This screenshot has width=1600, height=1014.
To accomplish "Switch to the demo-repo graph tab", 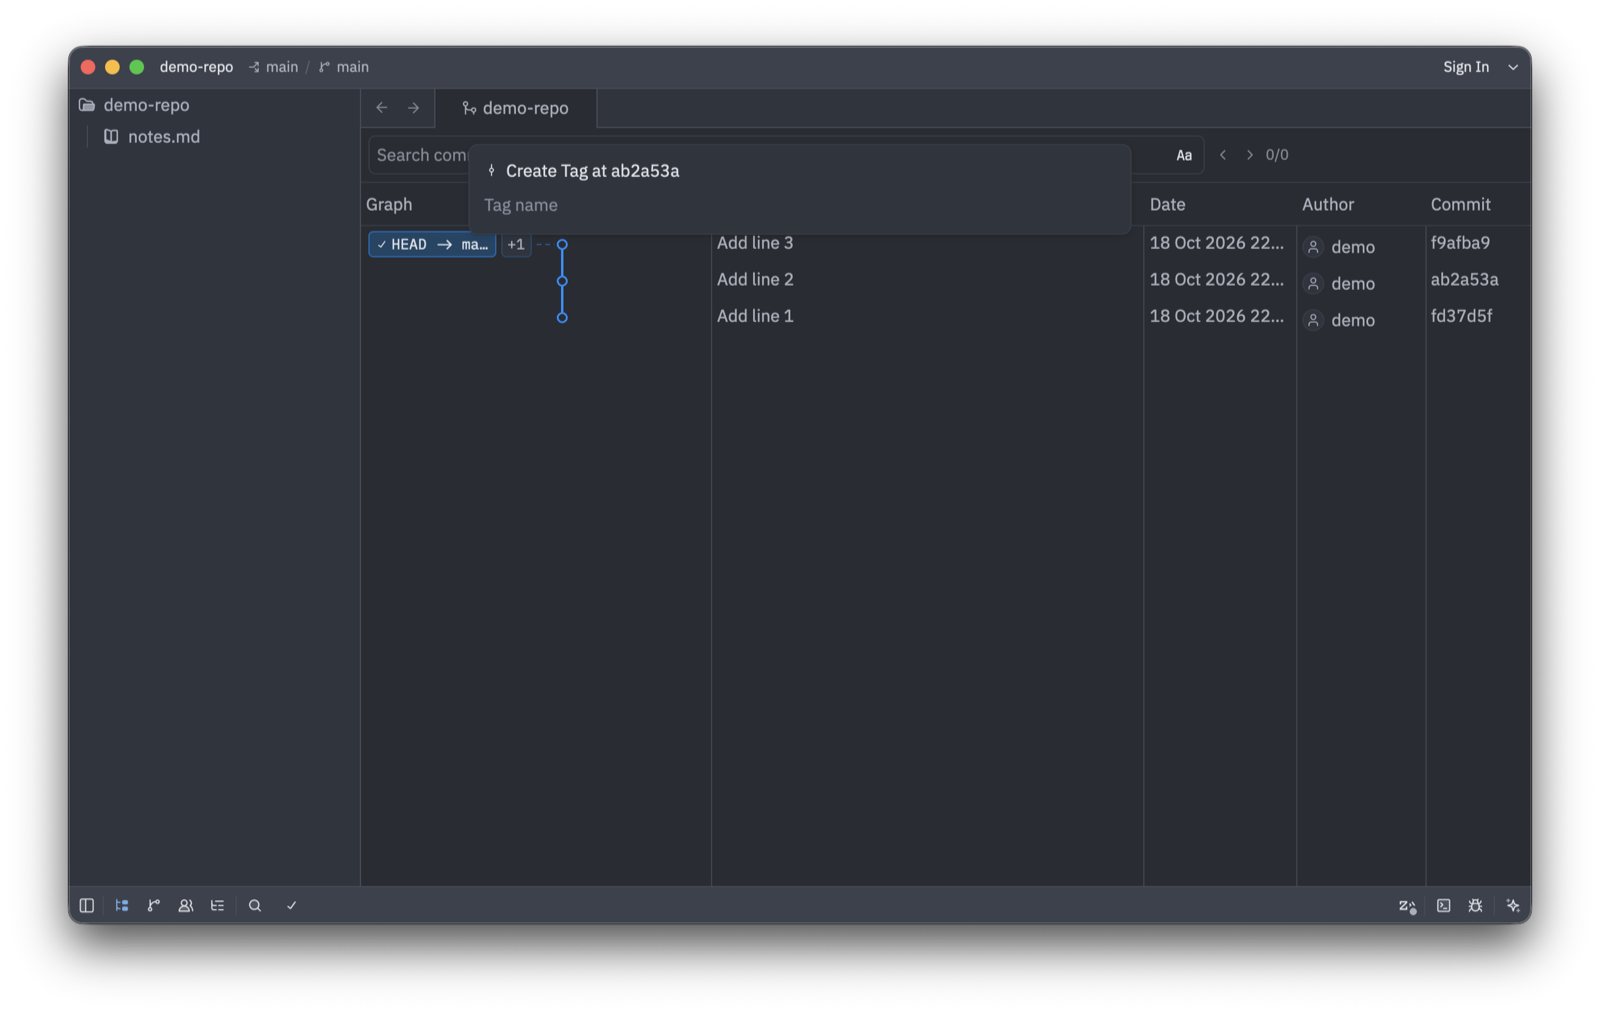I will [516, 108].
